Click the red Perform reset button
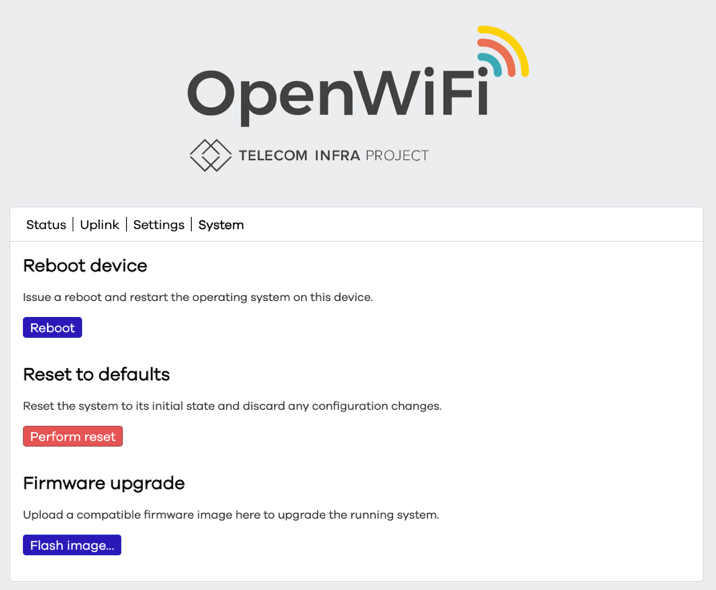The height and width of the screenshot is (590, 716). [73, 437]
